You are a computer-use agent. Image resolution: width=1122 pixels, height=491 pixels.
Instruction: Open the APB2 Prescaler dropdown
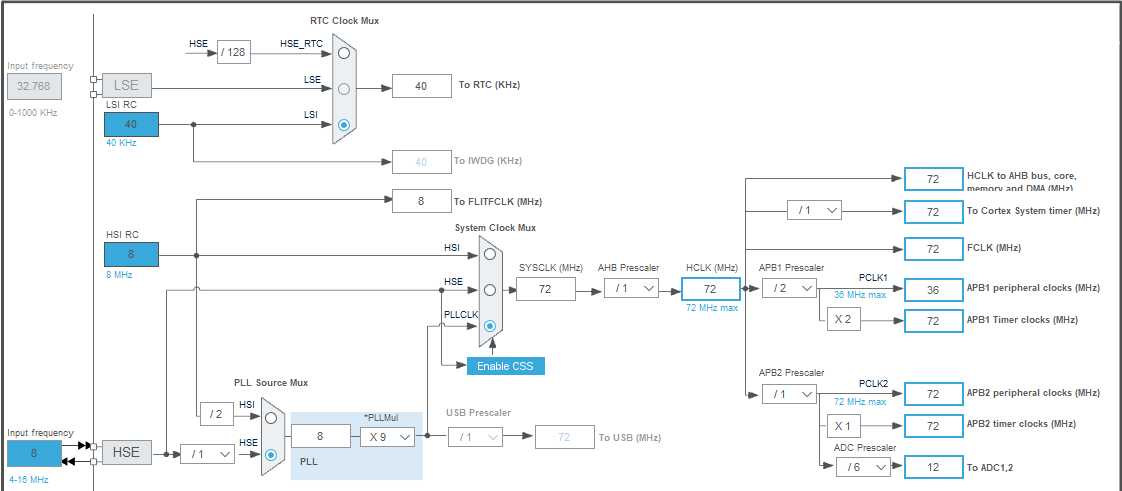(789, 394)
